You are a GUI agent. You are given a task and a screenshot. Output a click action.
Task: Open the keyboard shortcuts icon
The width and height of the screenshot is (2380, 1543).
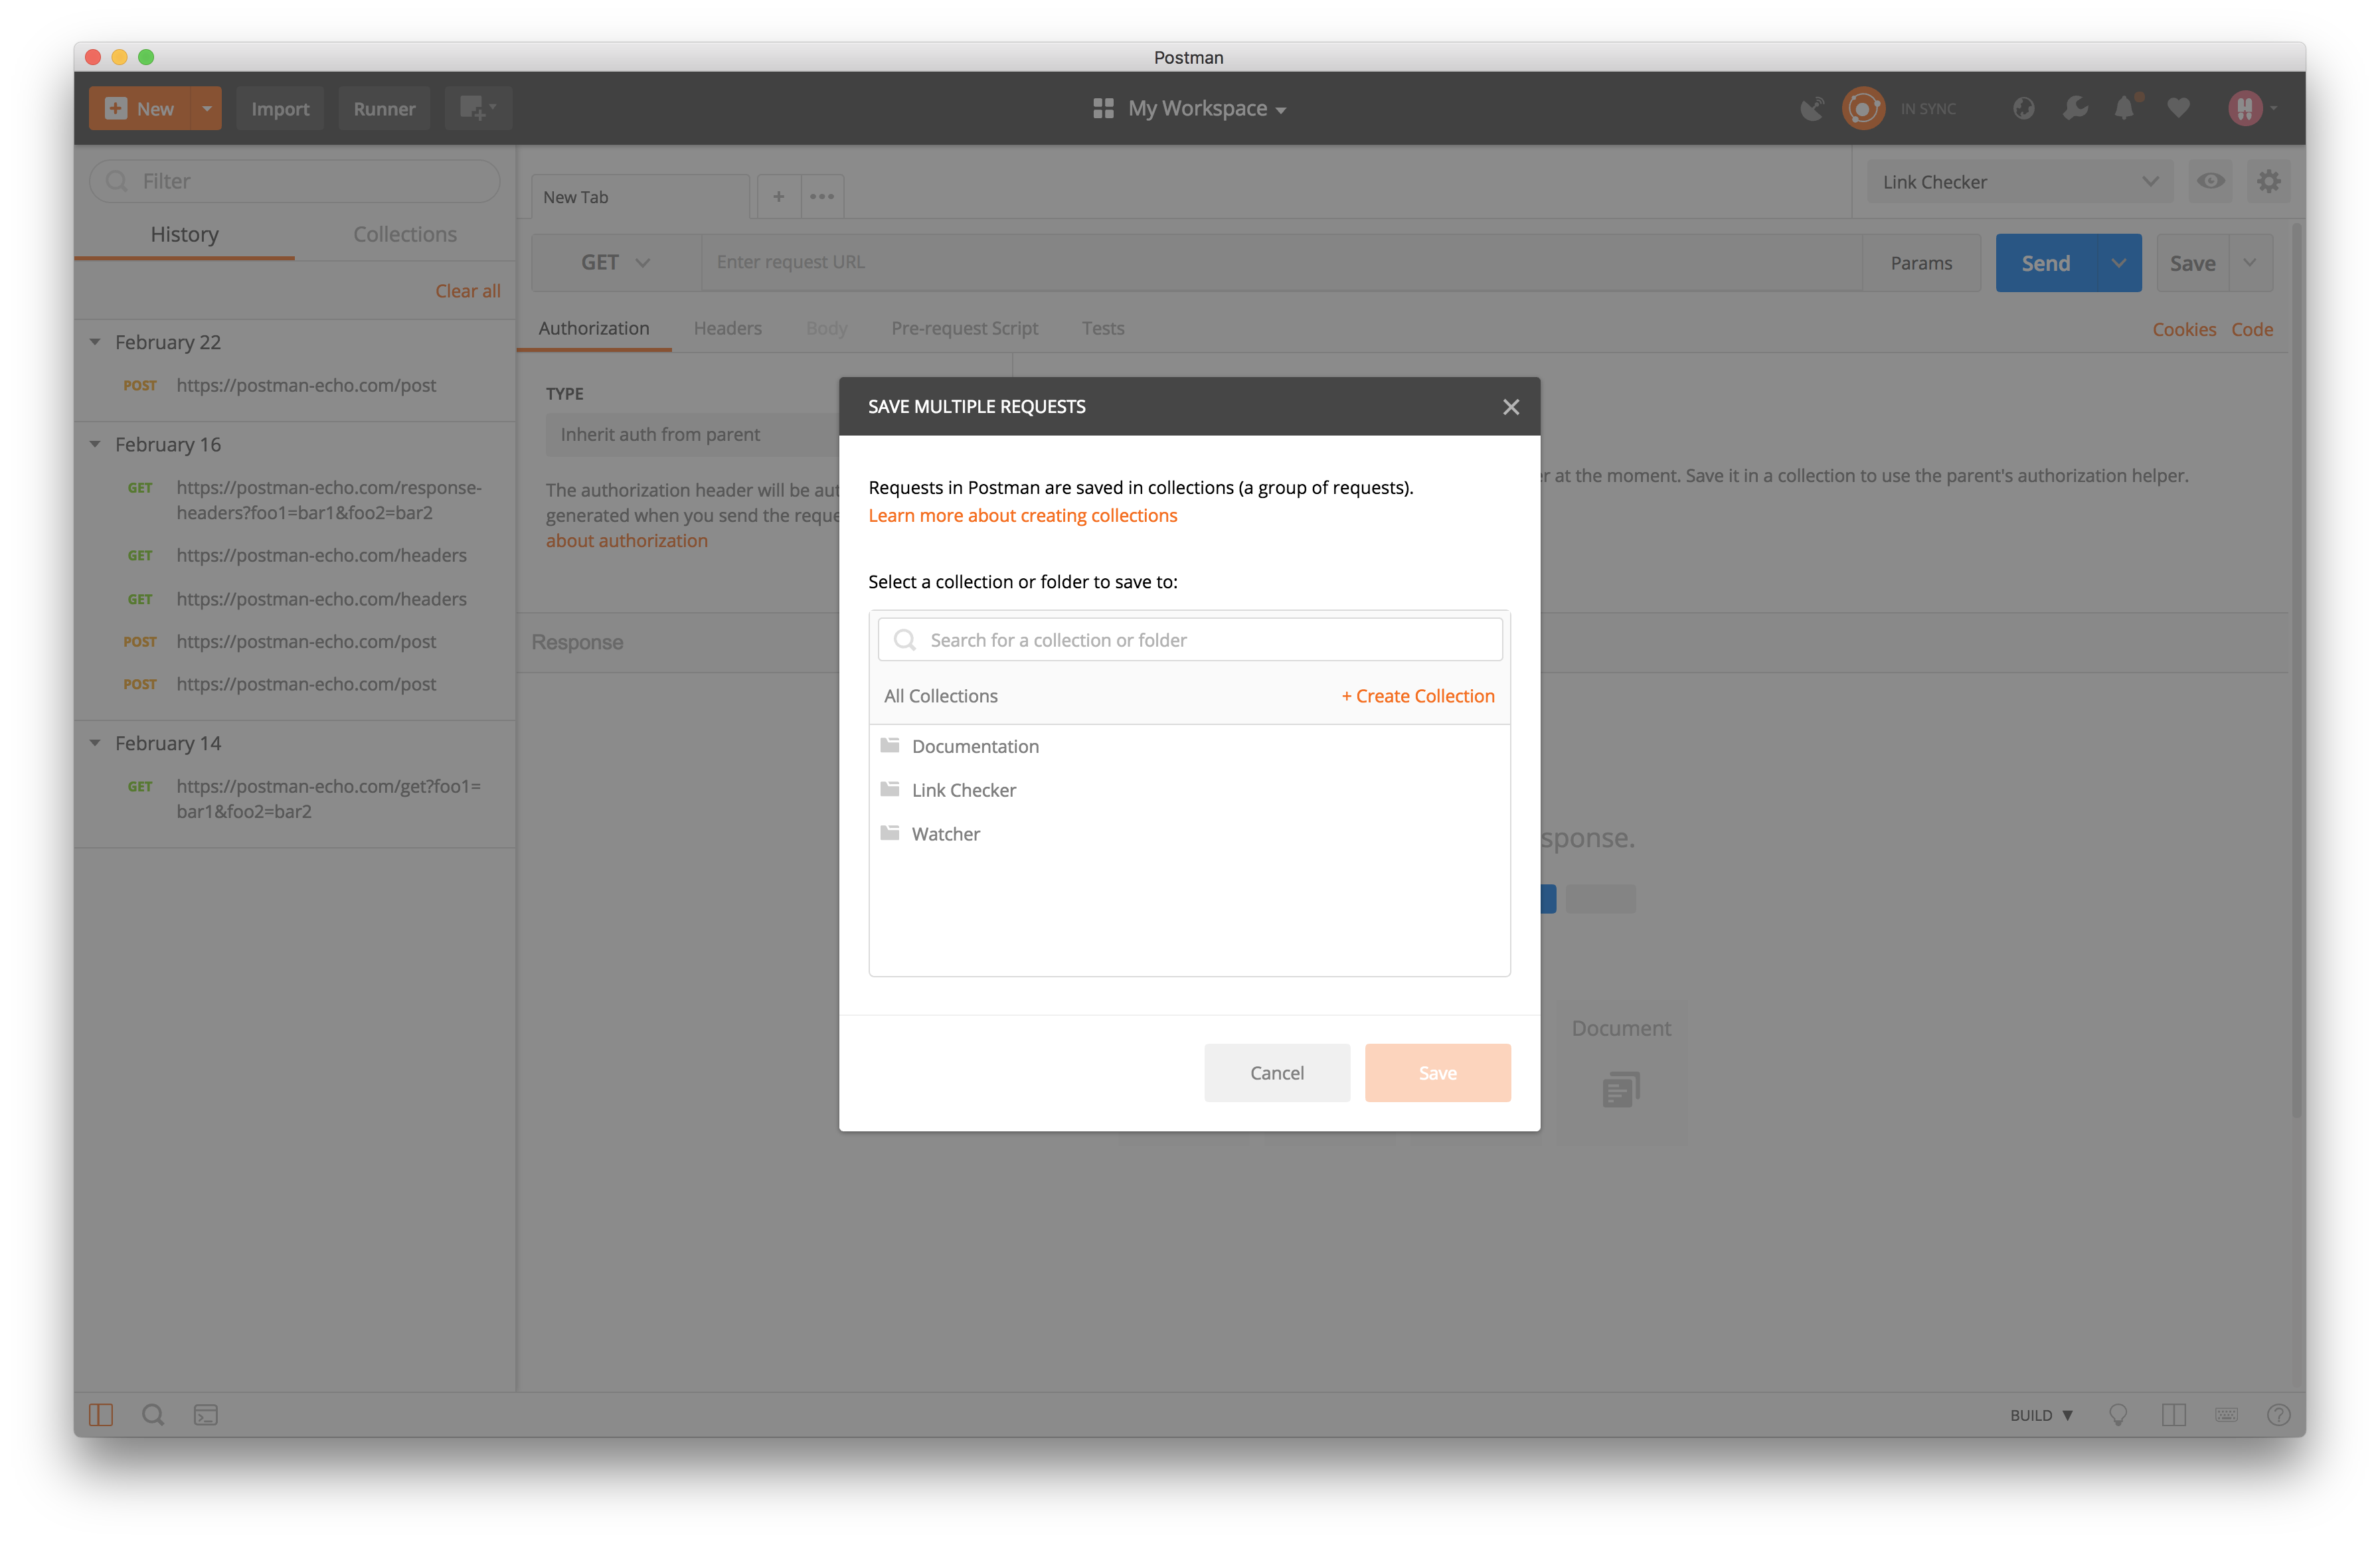2226,1414
